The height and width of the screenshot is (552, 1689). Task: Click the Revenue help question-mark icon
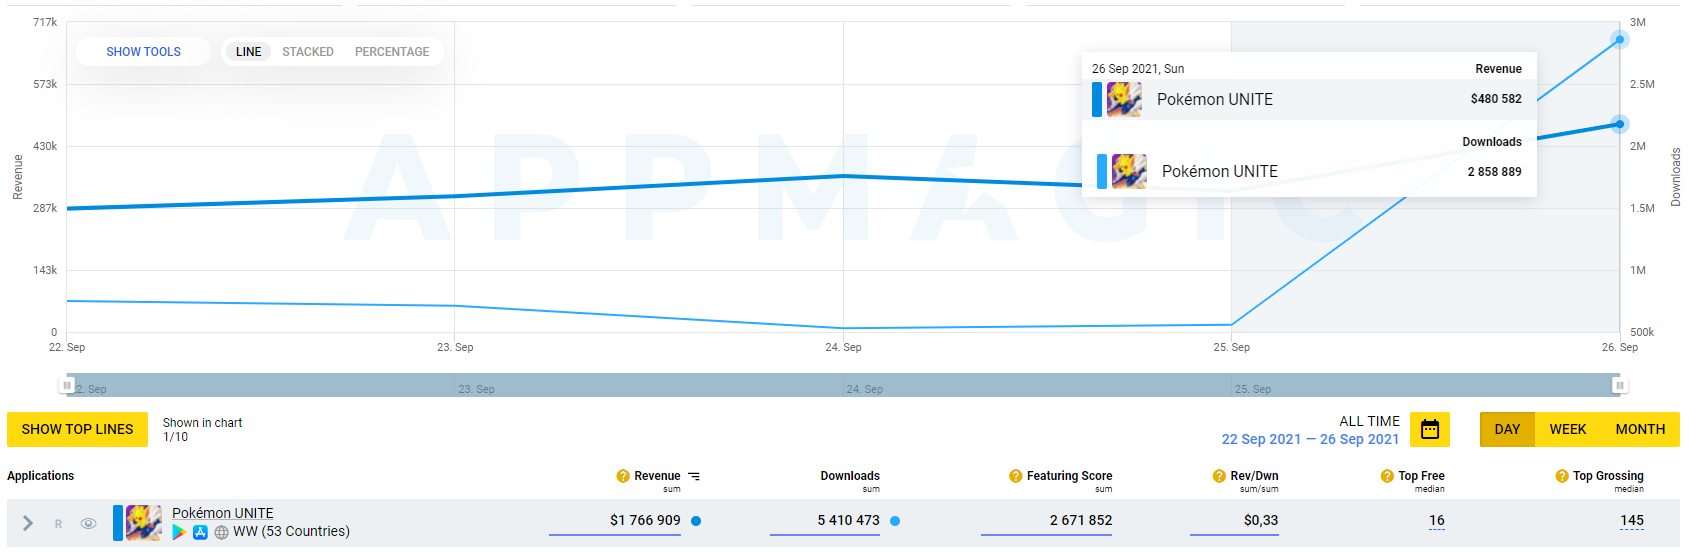pos(623,476)
